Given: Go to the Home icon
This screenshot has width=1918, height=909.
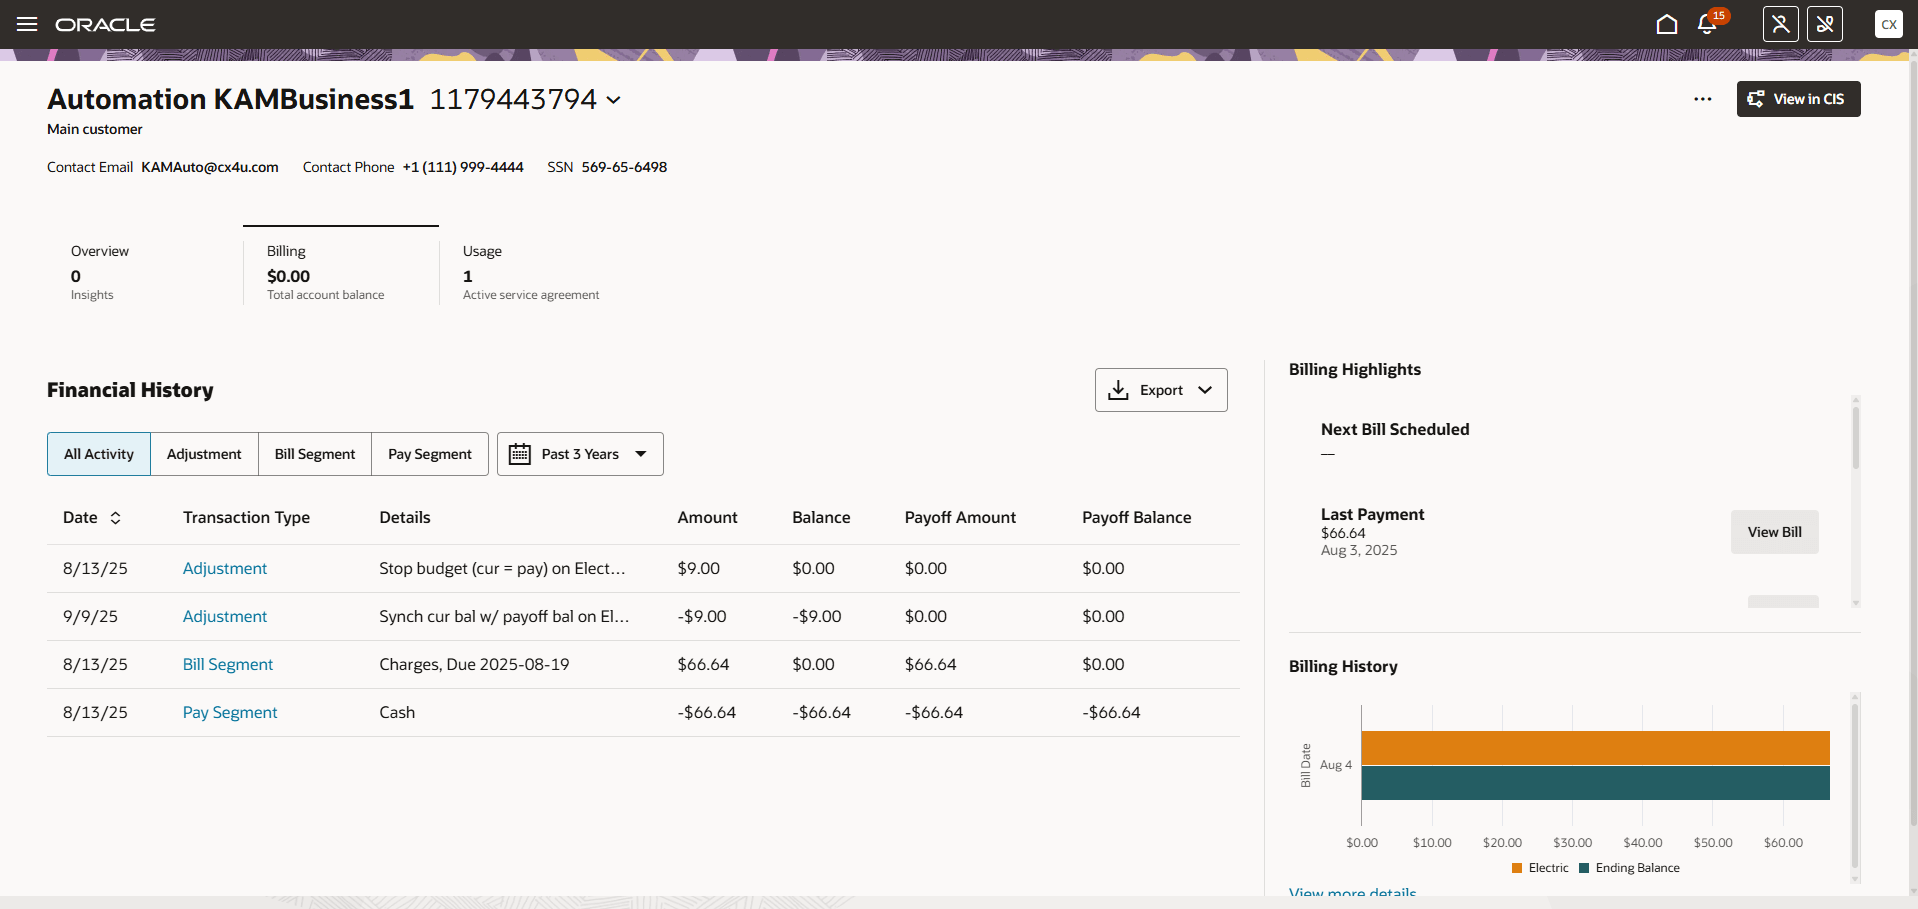Looking at the screenshot, I should [1666, 23].
